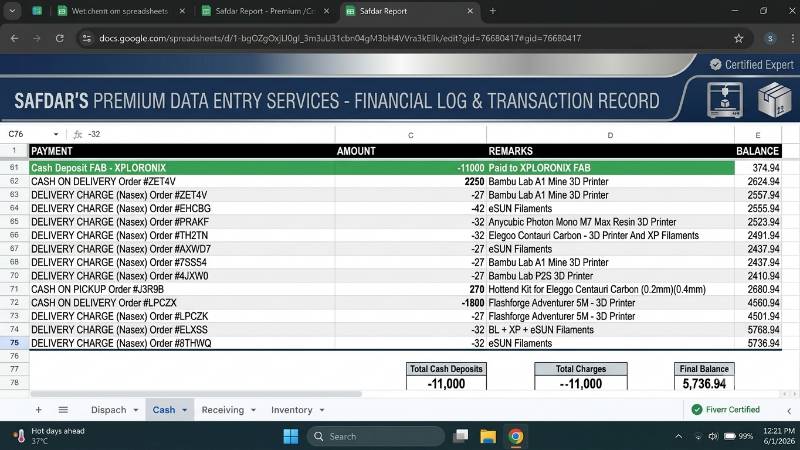The height and width of the screenshot is (450, 800).
Task: Select column C header
Action: tap(411, 135)
